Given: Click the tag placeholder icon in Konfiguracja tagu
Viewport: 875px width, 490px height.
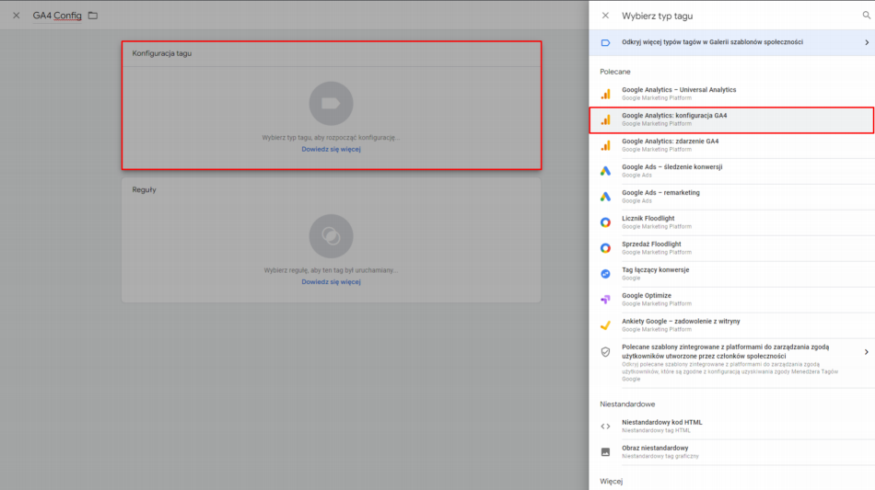Looking at the screenshot, I should point(331,103).
